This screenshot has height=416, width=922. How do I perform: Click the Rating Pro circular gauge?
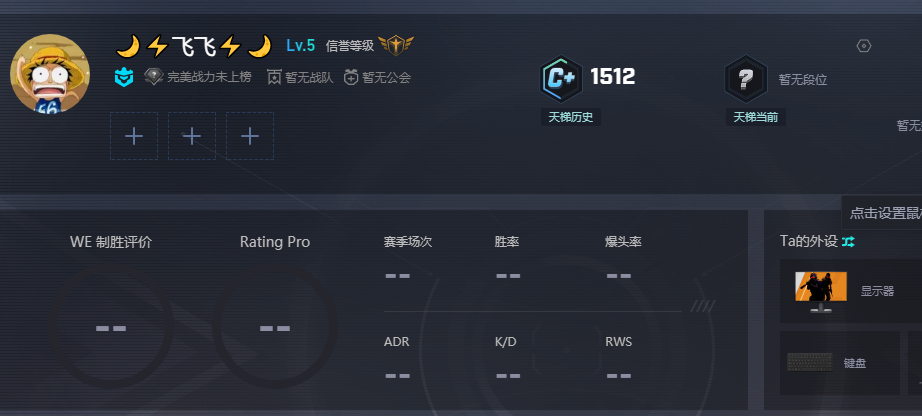(x=275, y=327)
